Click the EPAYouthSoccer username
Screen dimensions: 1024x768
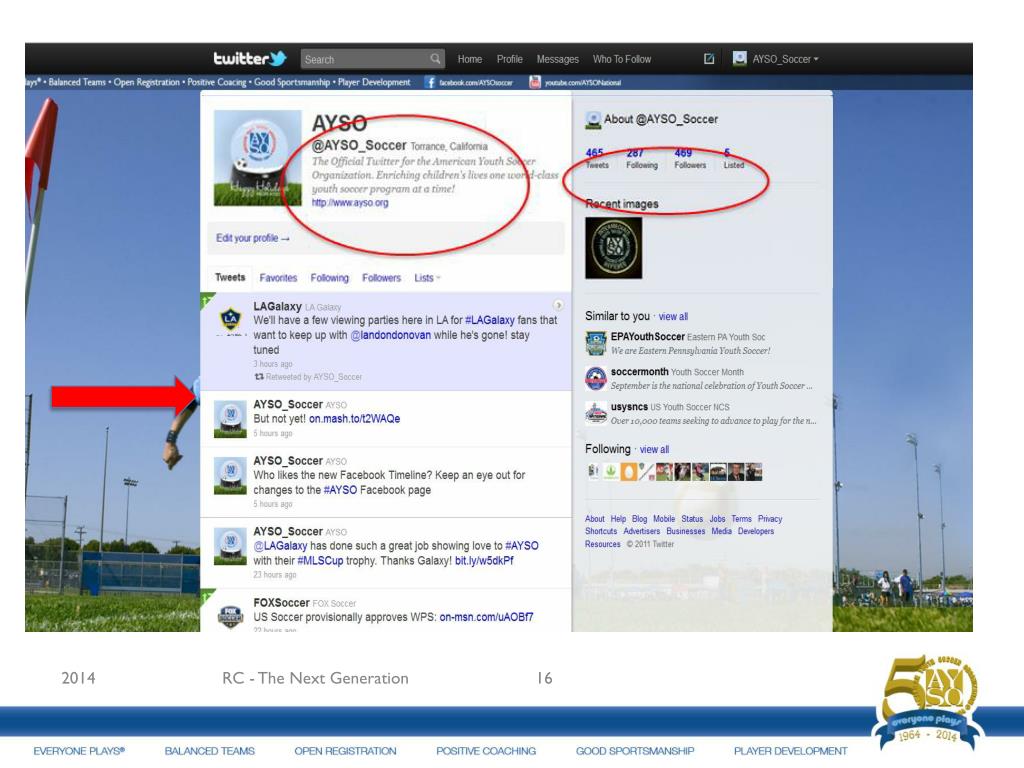click(x=648, y=336)
